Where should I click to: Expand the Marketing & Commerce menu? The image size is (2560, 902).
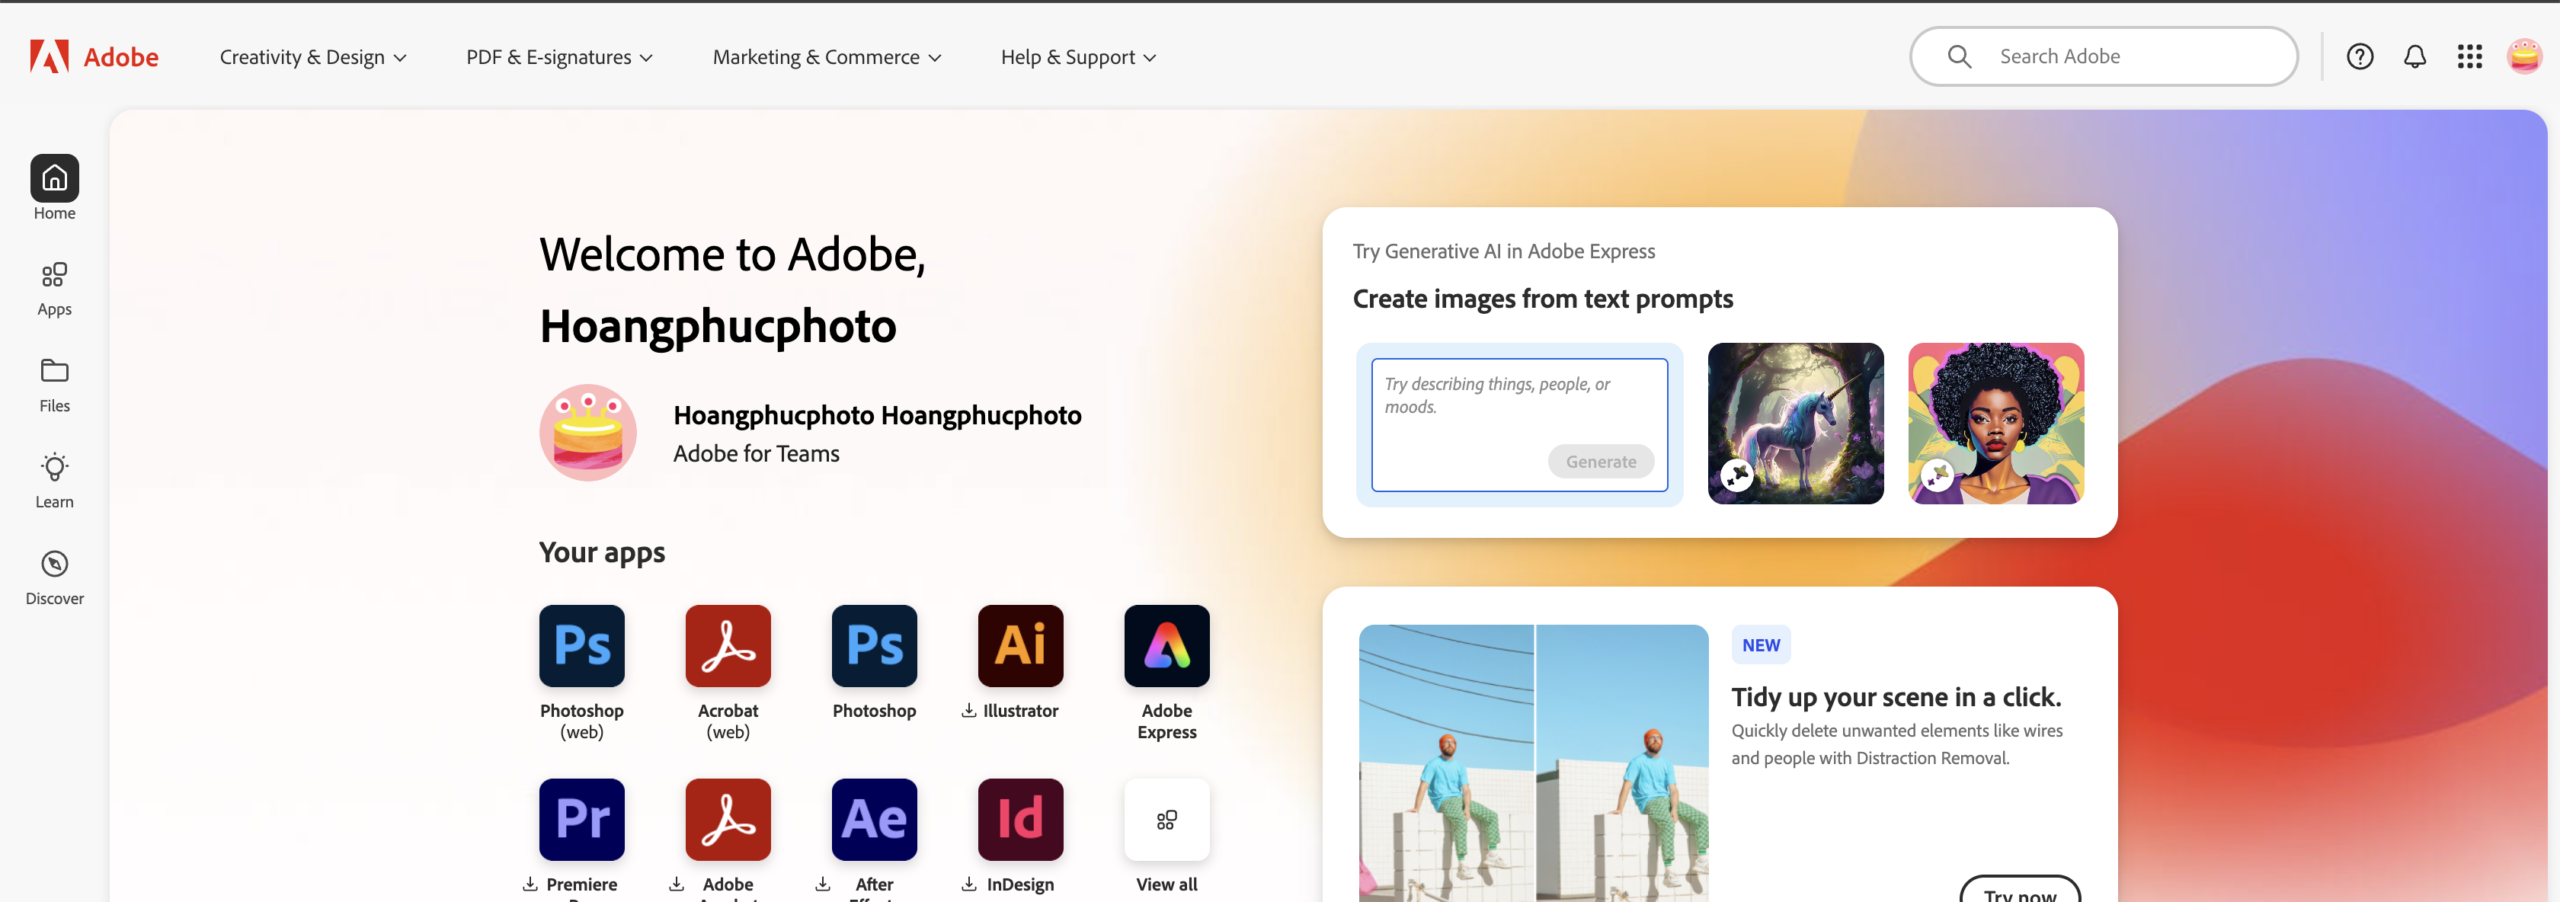point(827,57)
